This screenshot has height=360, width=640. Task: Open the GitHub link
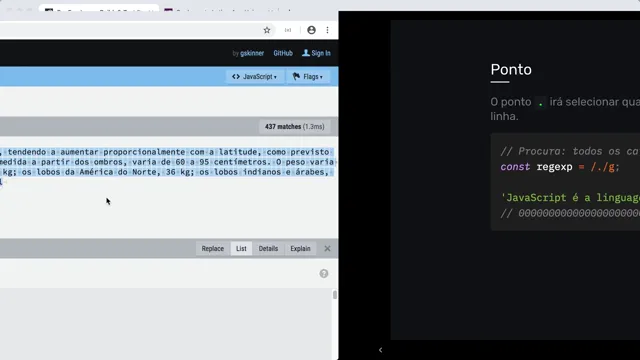[x=283, y=53]
